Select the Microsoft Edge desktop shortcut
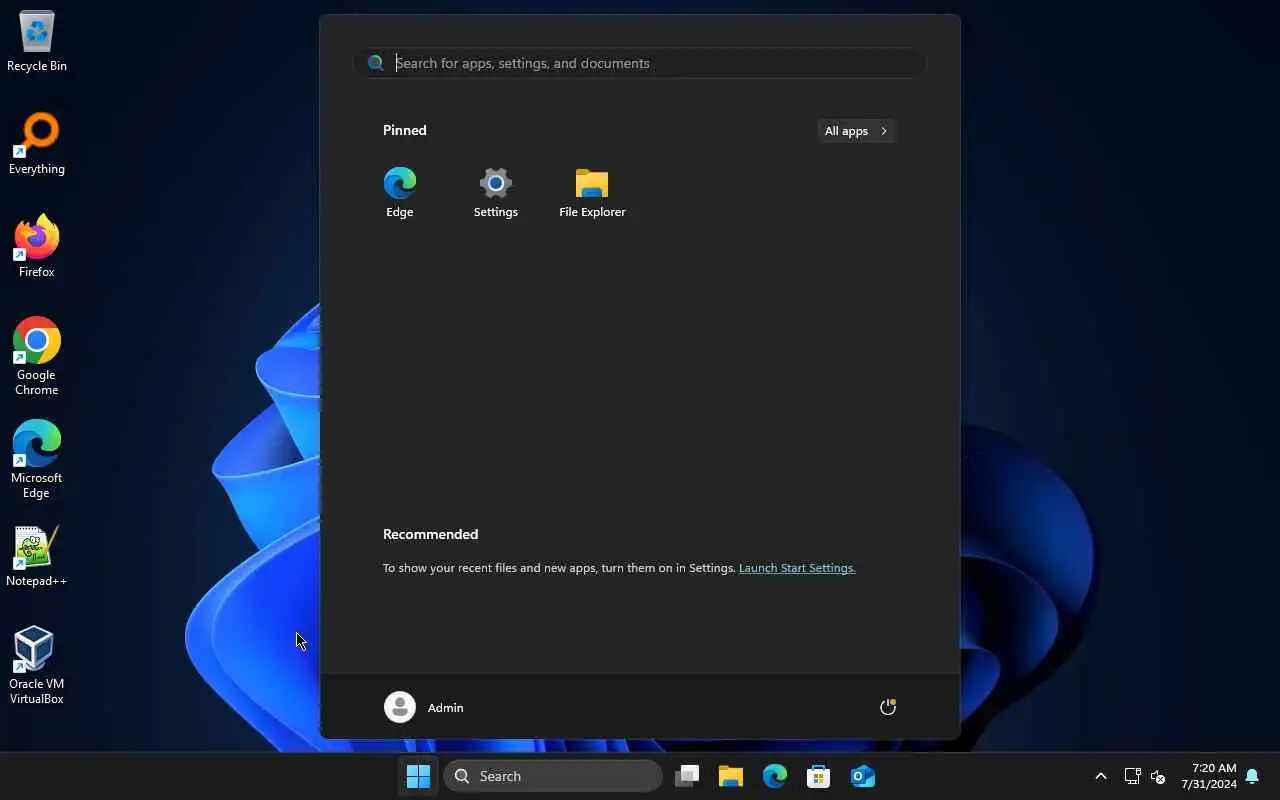This screenshot has height=800, width=1280. point(37,459)
